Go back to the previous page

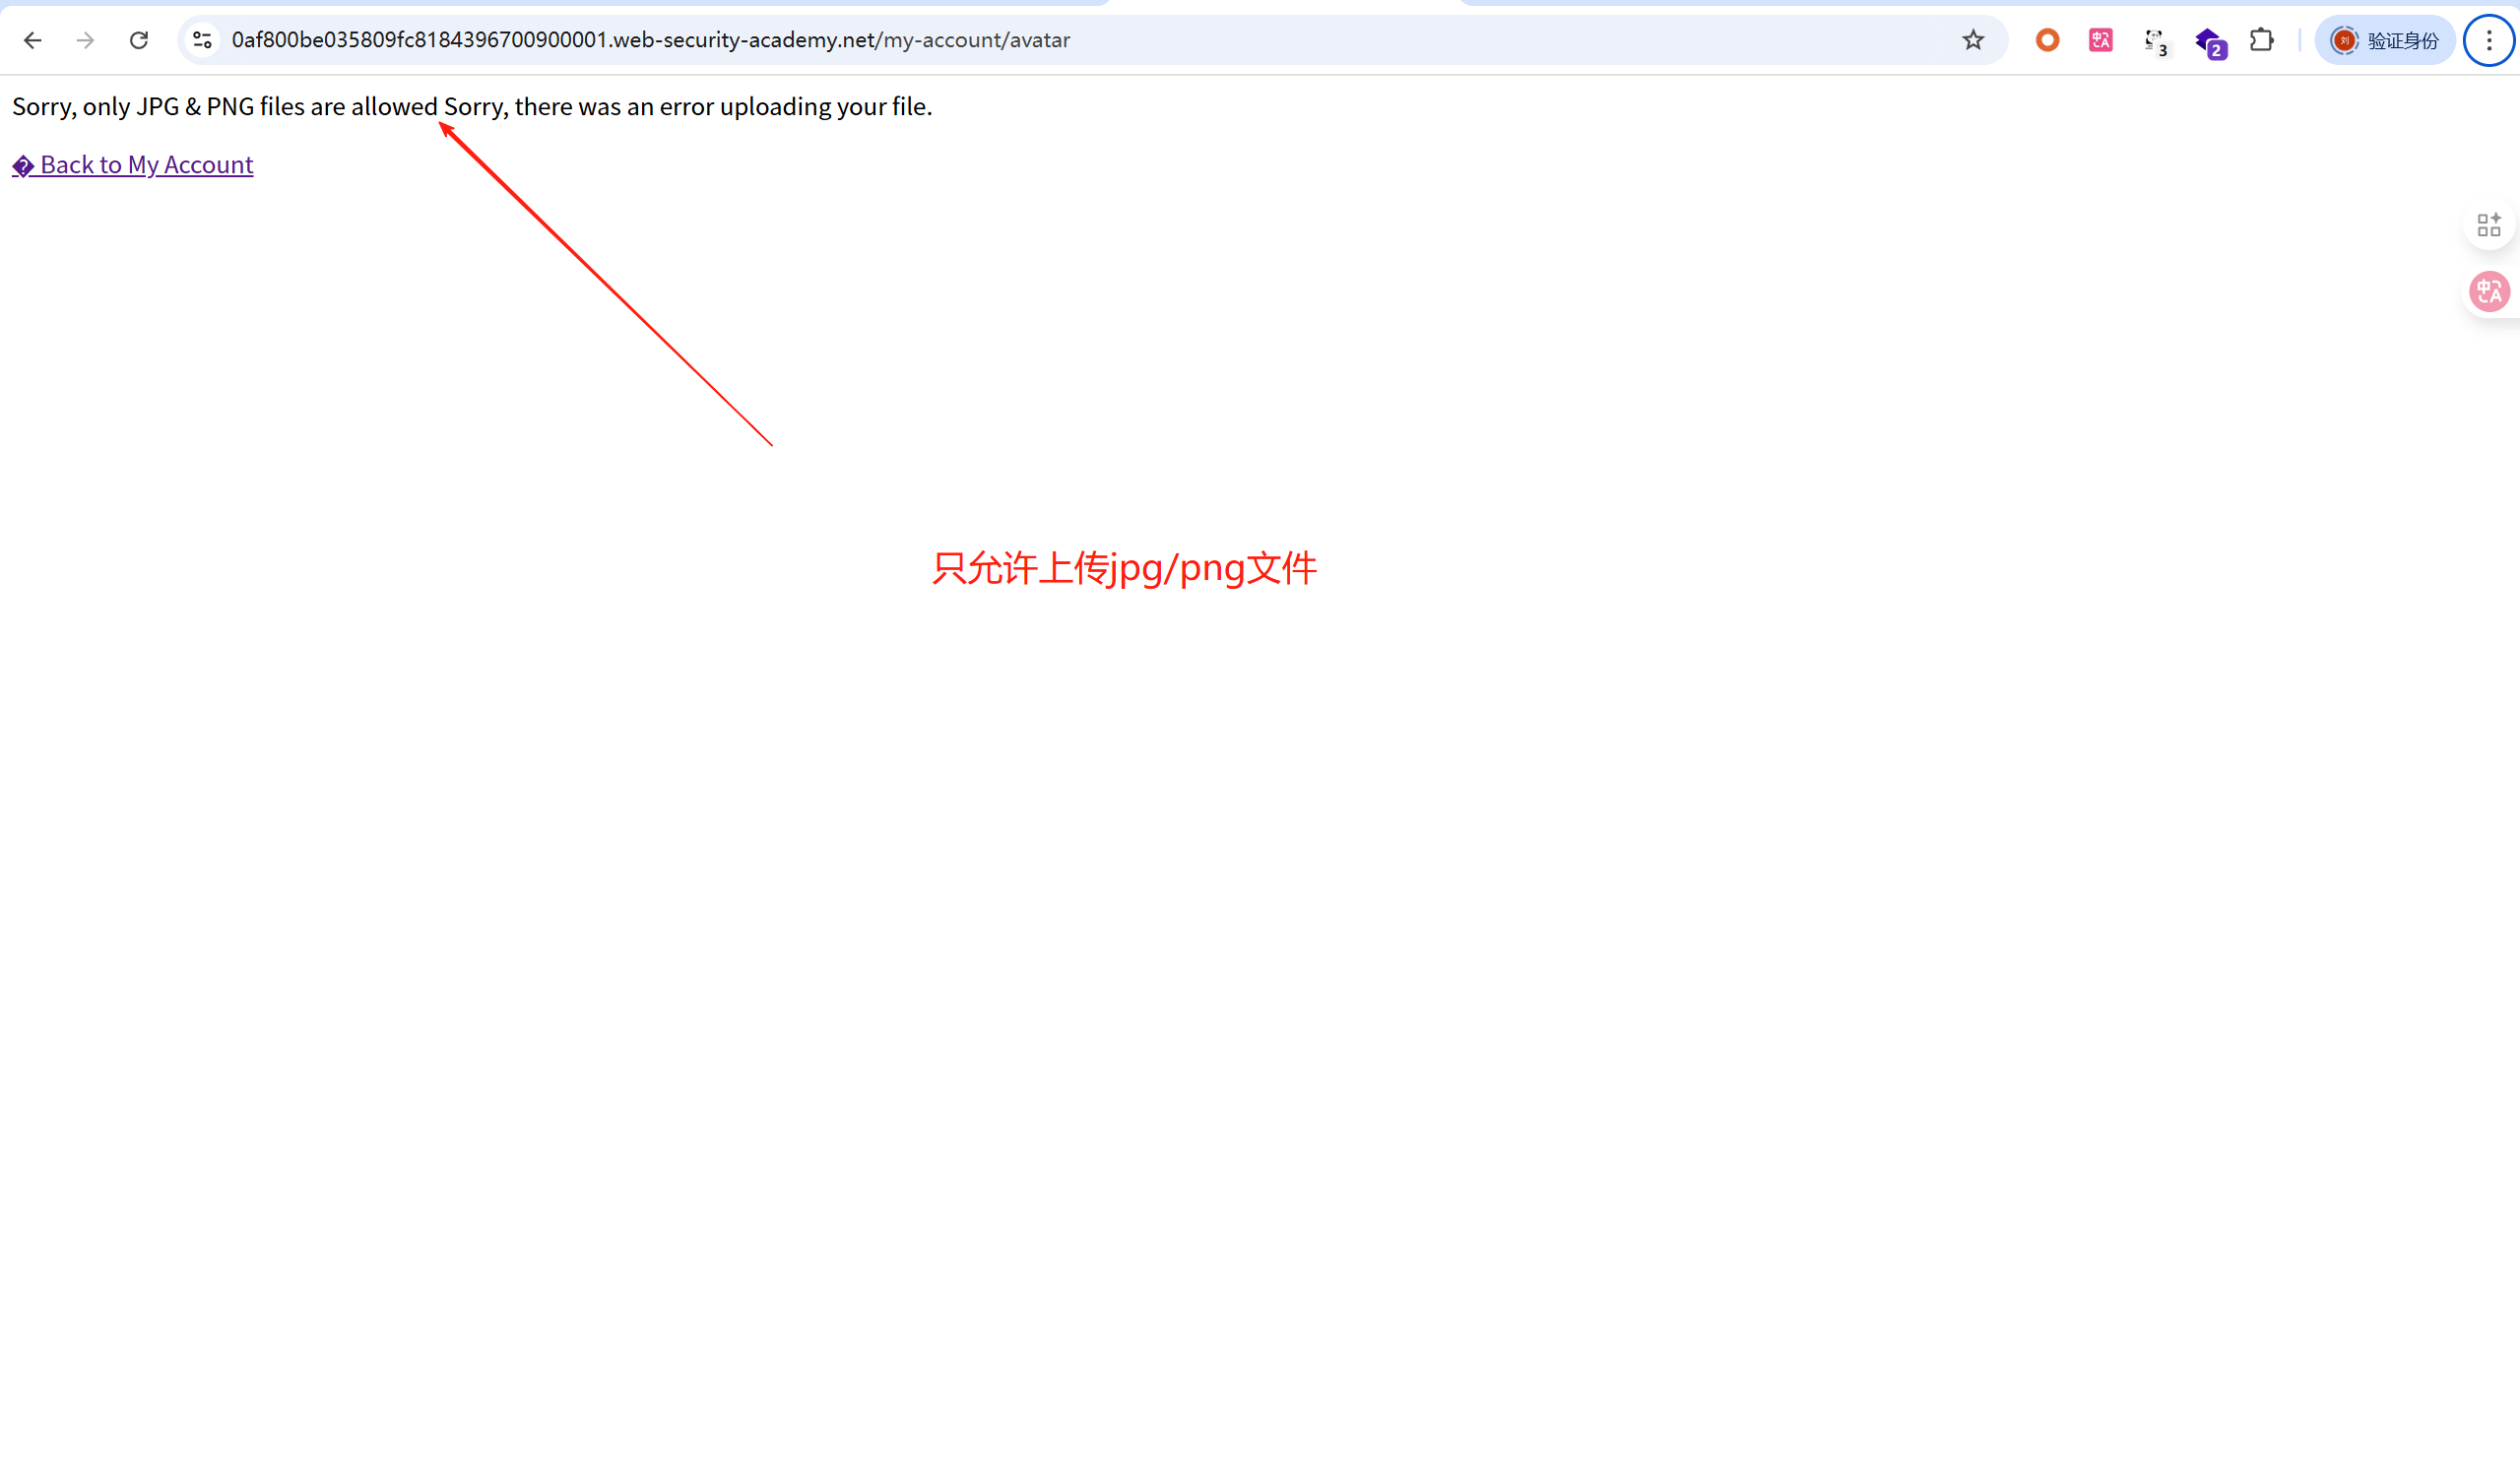point(32,40)
